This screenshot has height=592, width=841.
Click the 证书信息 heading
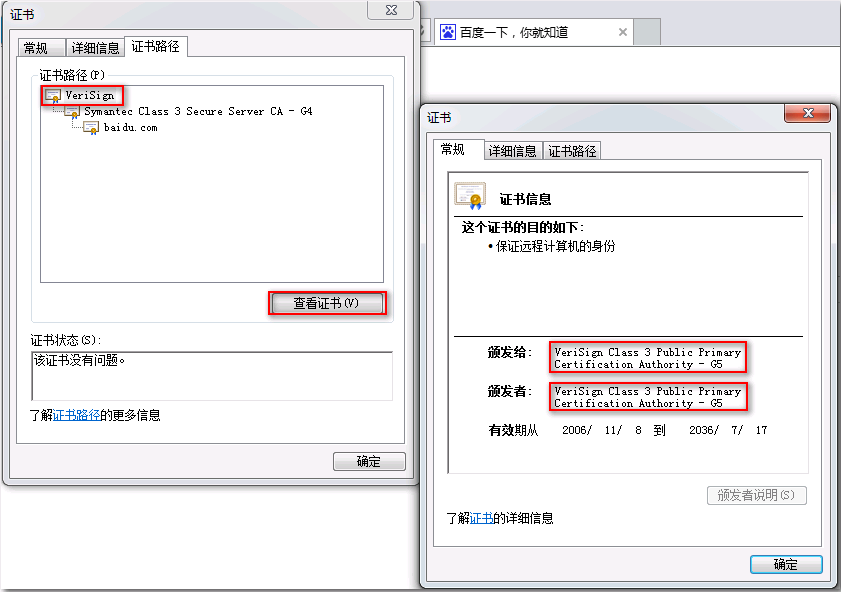[526, 199]
